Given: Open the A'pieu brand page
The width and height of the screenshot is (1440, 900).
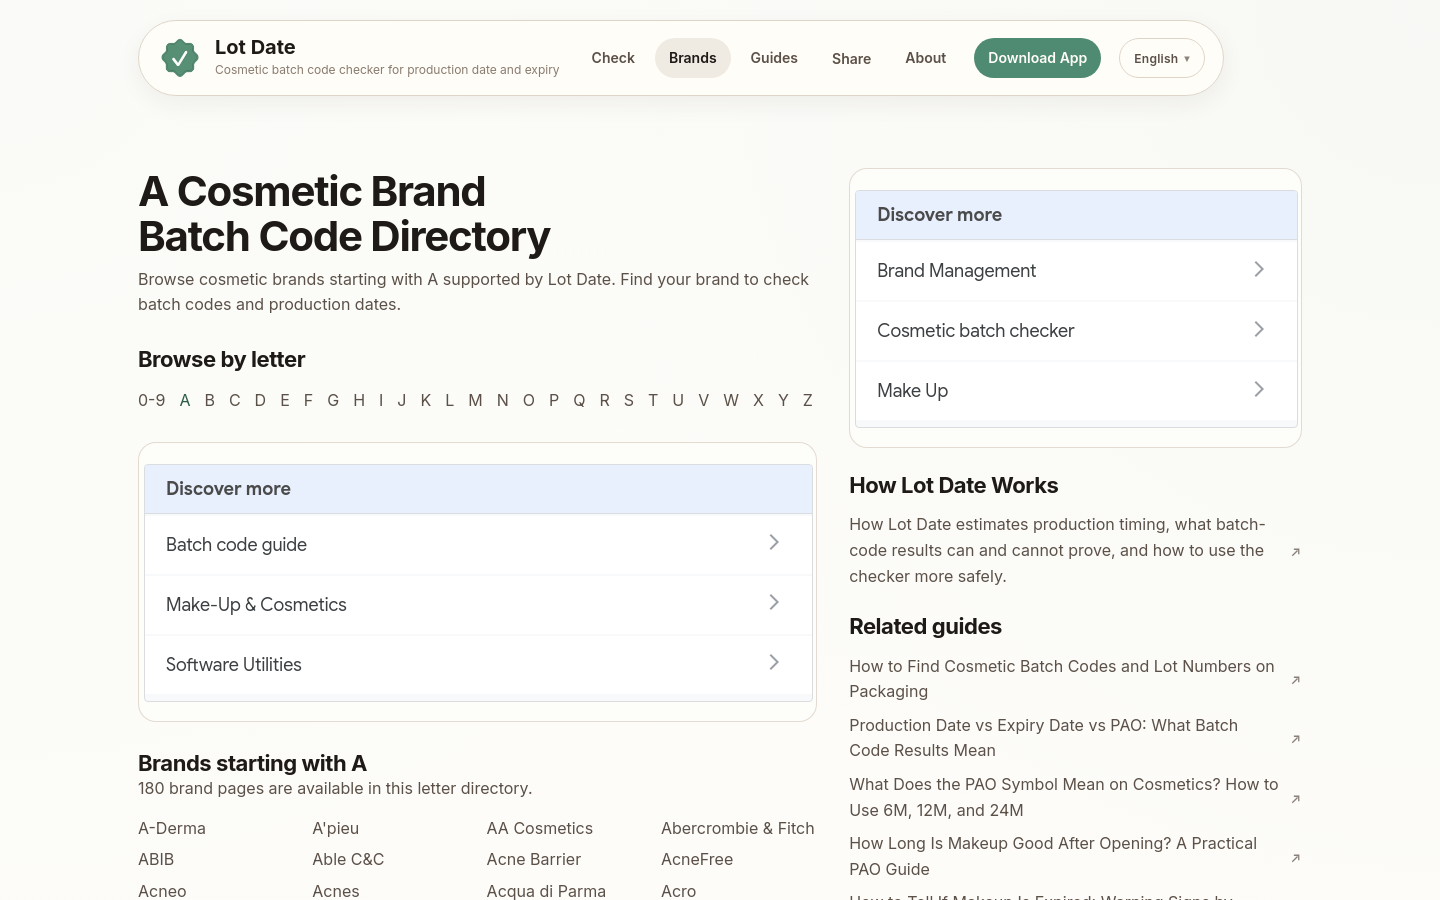Looking at the screenshot, I should (x=336, y=828).
